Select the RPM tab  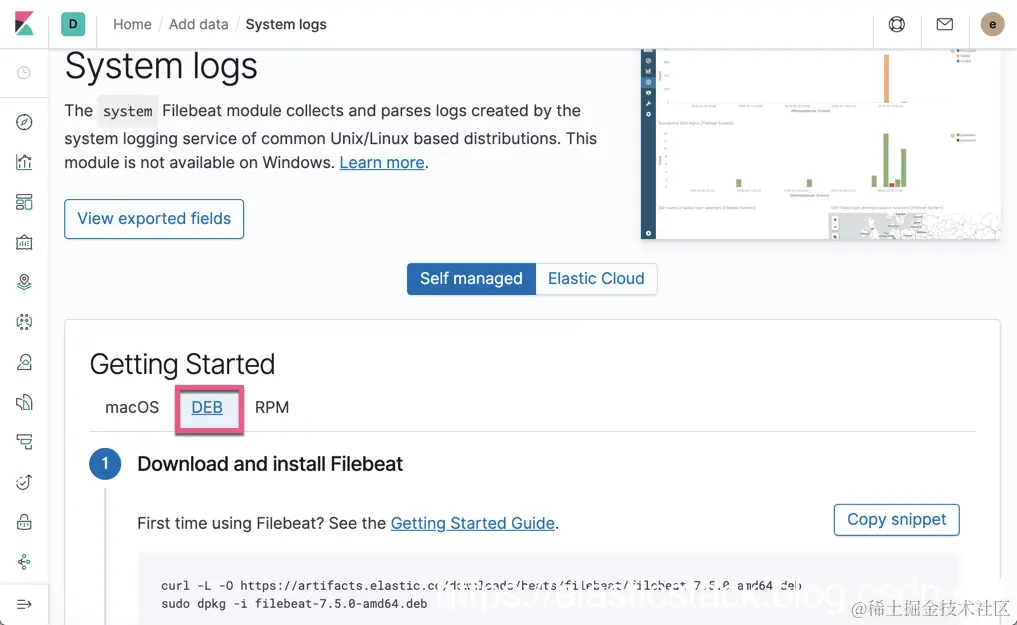pyautogui.click(x=272, y=408)
